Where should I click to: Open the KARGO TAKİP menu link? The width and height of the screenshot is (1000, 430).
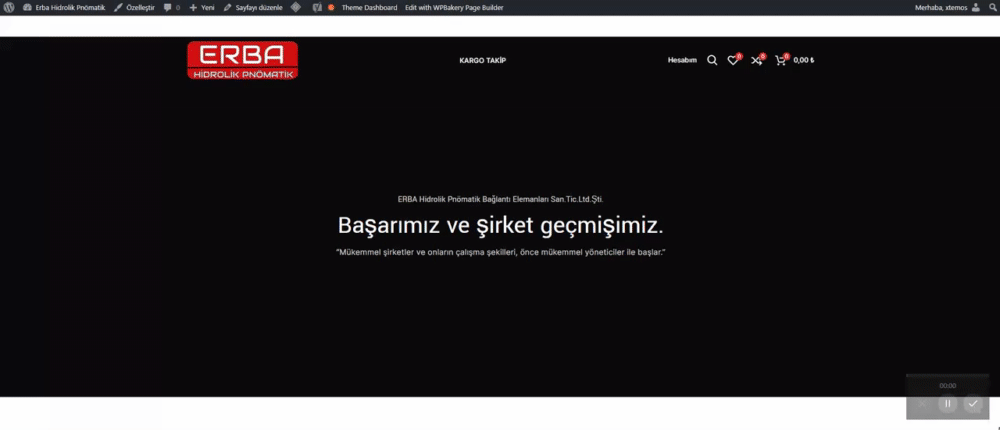(x=482, y=61)
